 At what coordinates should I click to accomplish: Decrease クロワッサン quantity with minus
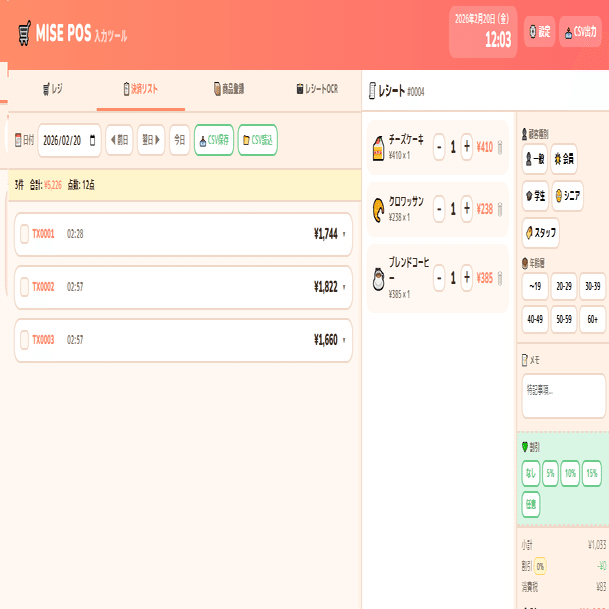click(439, 209)
